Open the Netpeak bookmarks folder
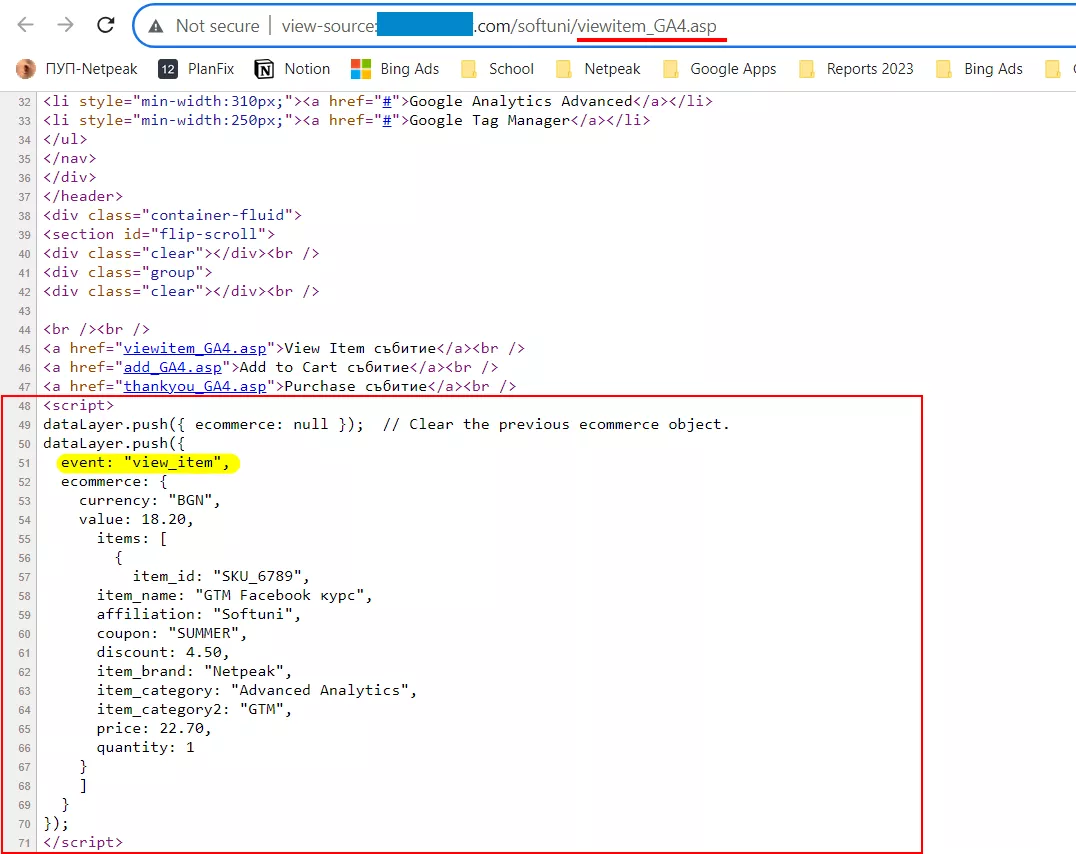Screen dimensions: 1076x854 598,69
